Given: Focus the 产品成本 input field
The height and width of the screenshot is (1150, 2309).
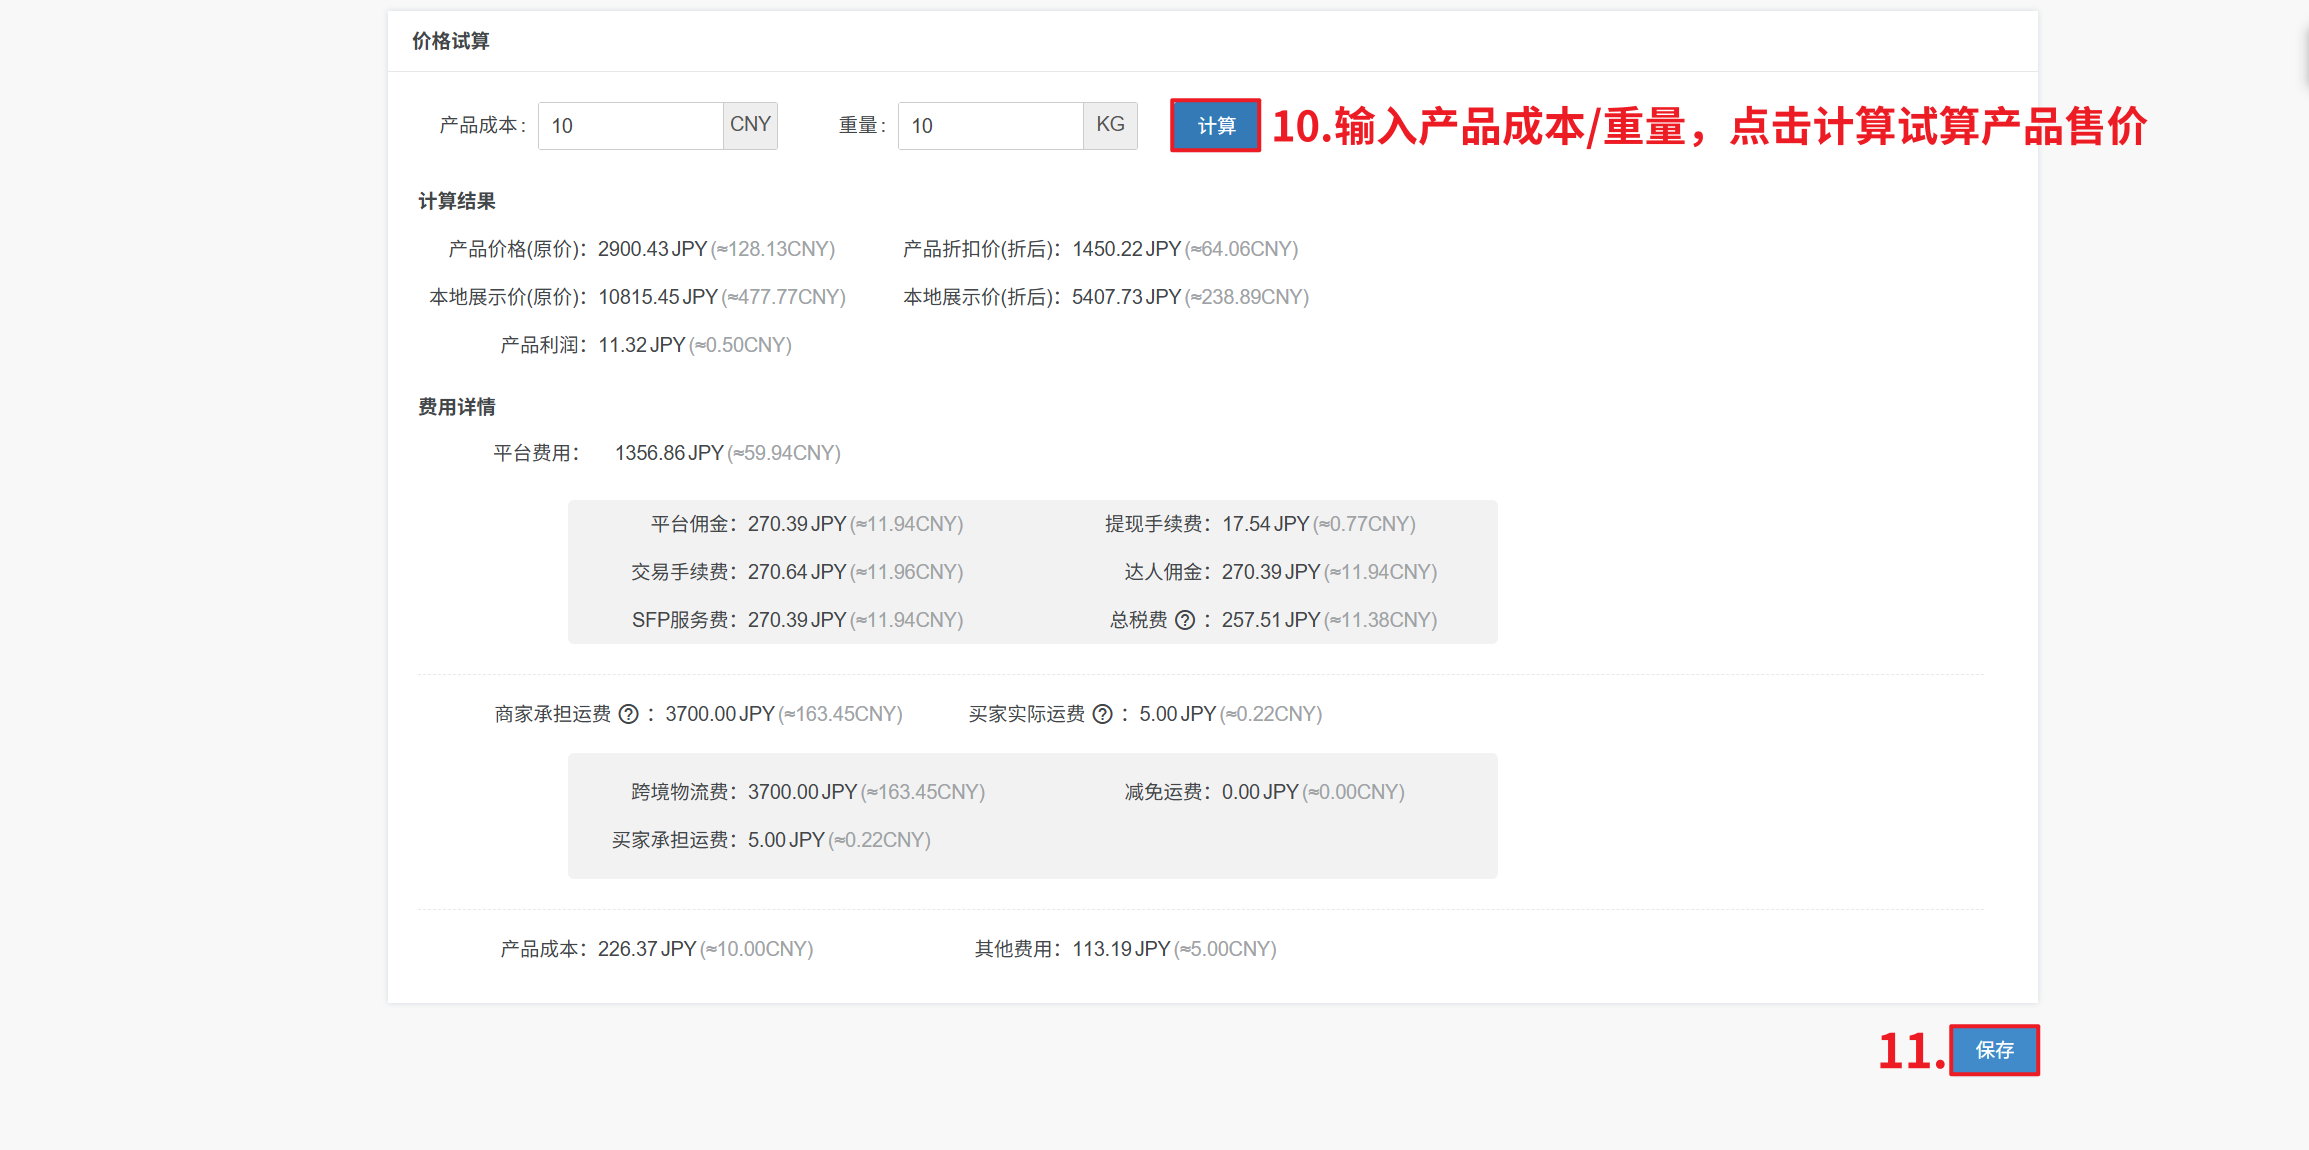Looking at the screenshot, I should coord(630,126).
